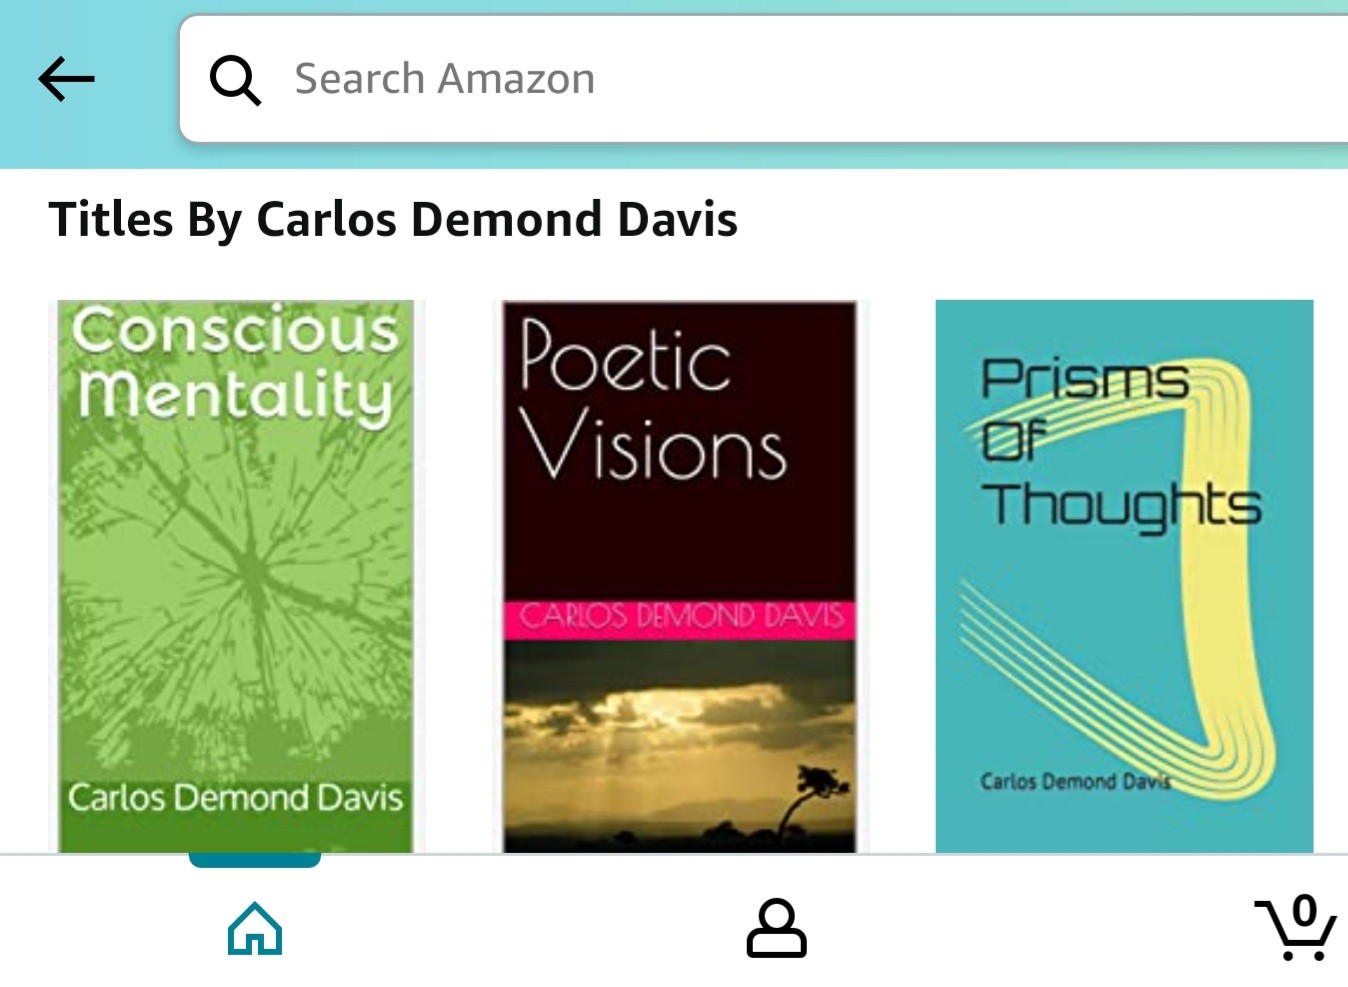1348x987 pixels.
Task: Open the Home tab icon
Action: tap(255, 929)
